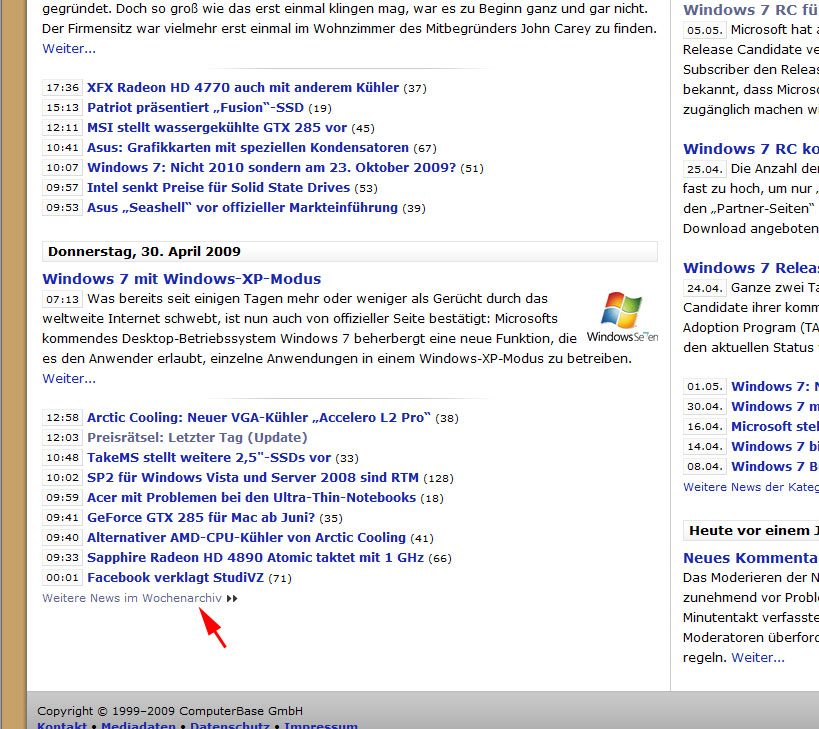Open the XFX Radeon HD 4770 article
This screenshot has height=729, width=819.
[x=243, y=88]
